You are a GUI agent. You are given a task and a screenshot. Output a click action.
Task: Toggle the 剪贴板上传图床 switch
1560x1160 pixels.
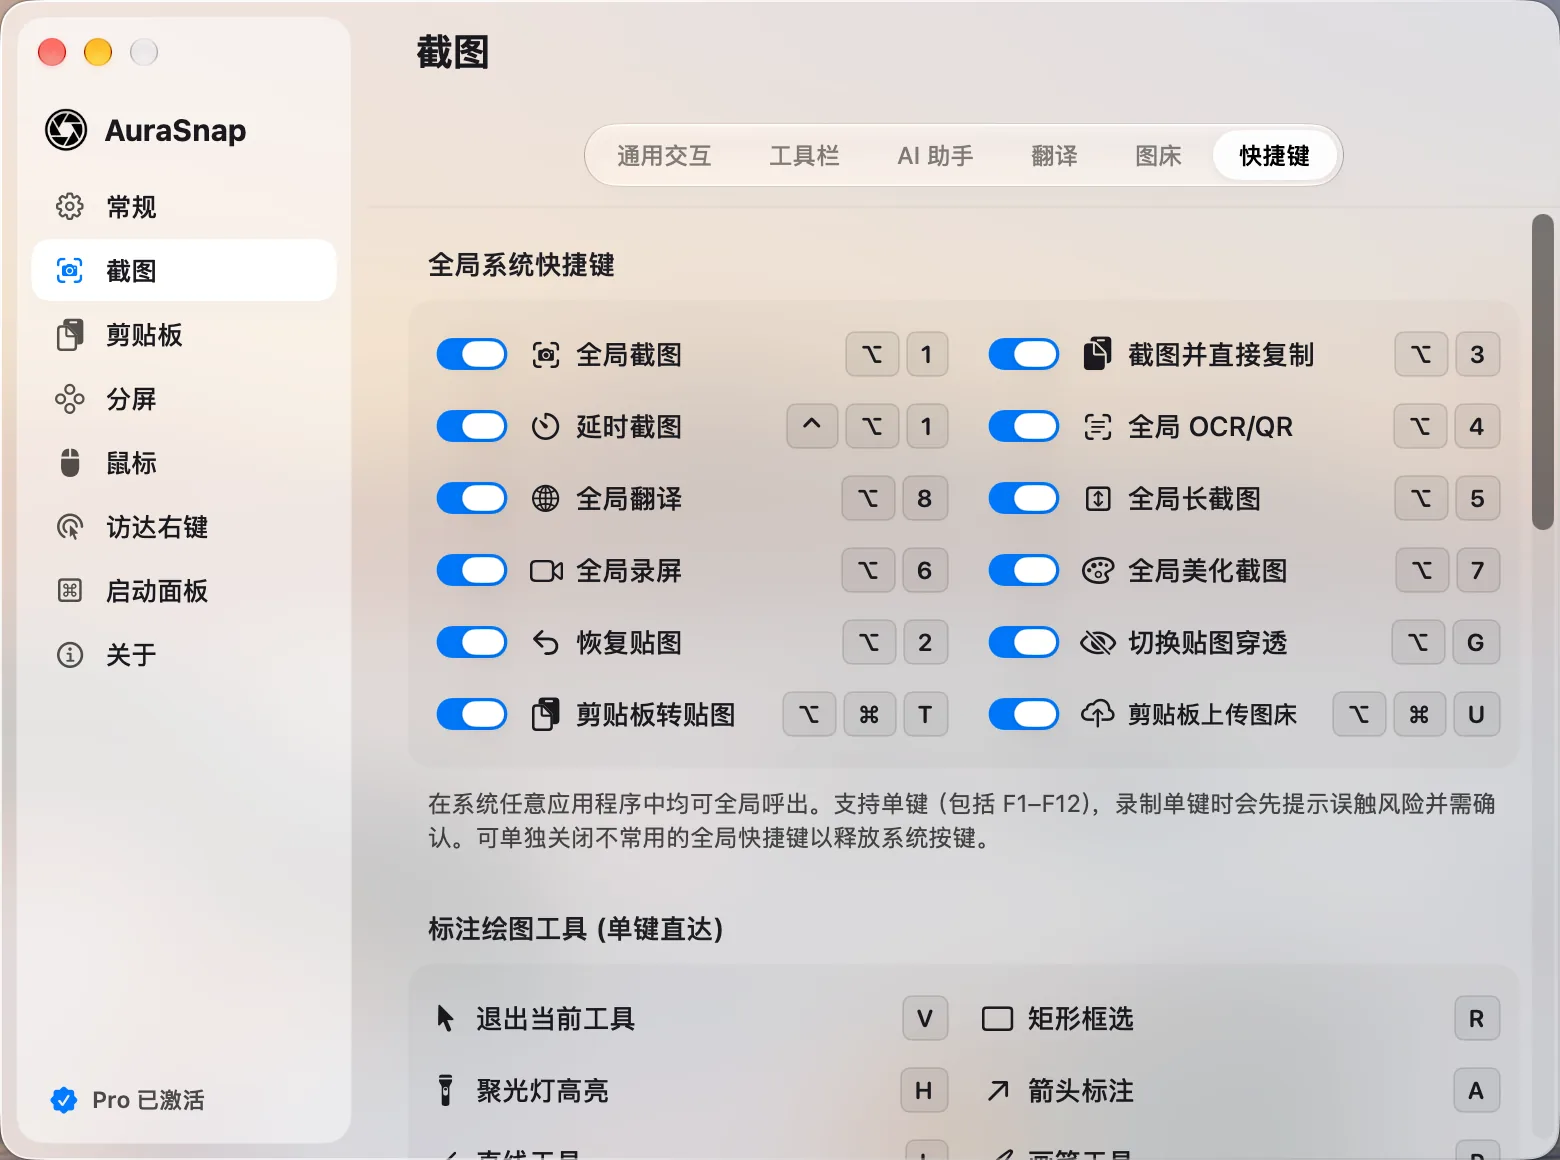tap(1024, 714)
